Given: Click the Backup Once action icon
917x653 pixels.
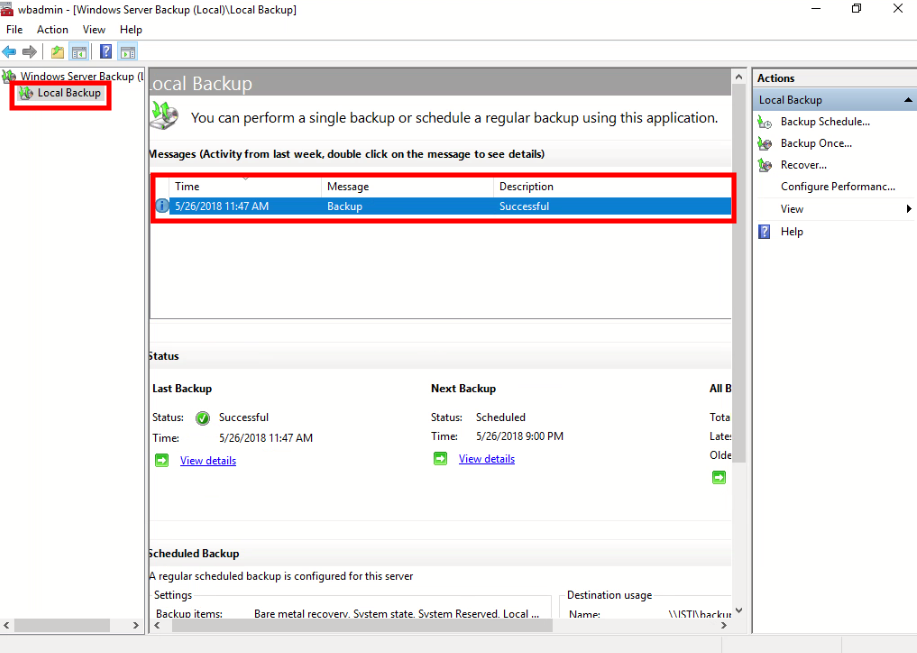Looking at the screenshot, I should [x=765, y=143].
